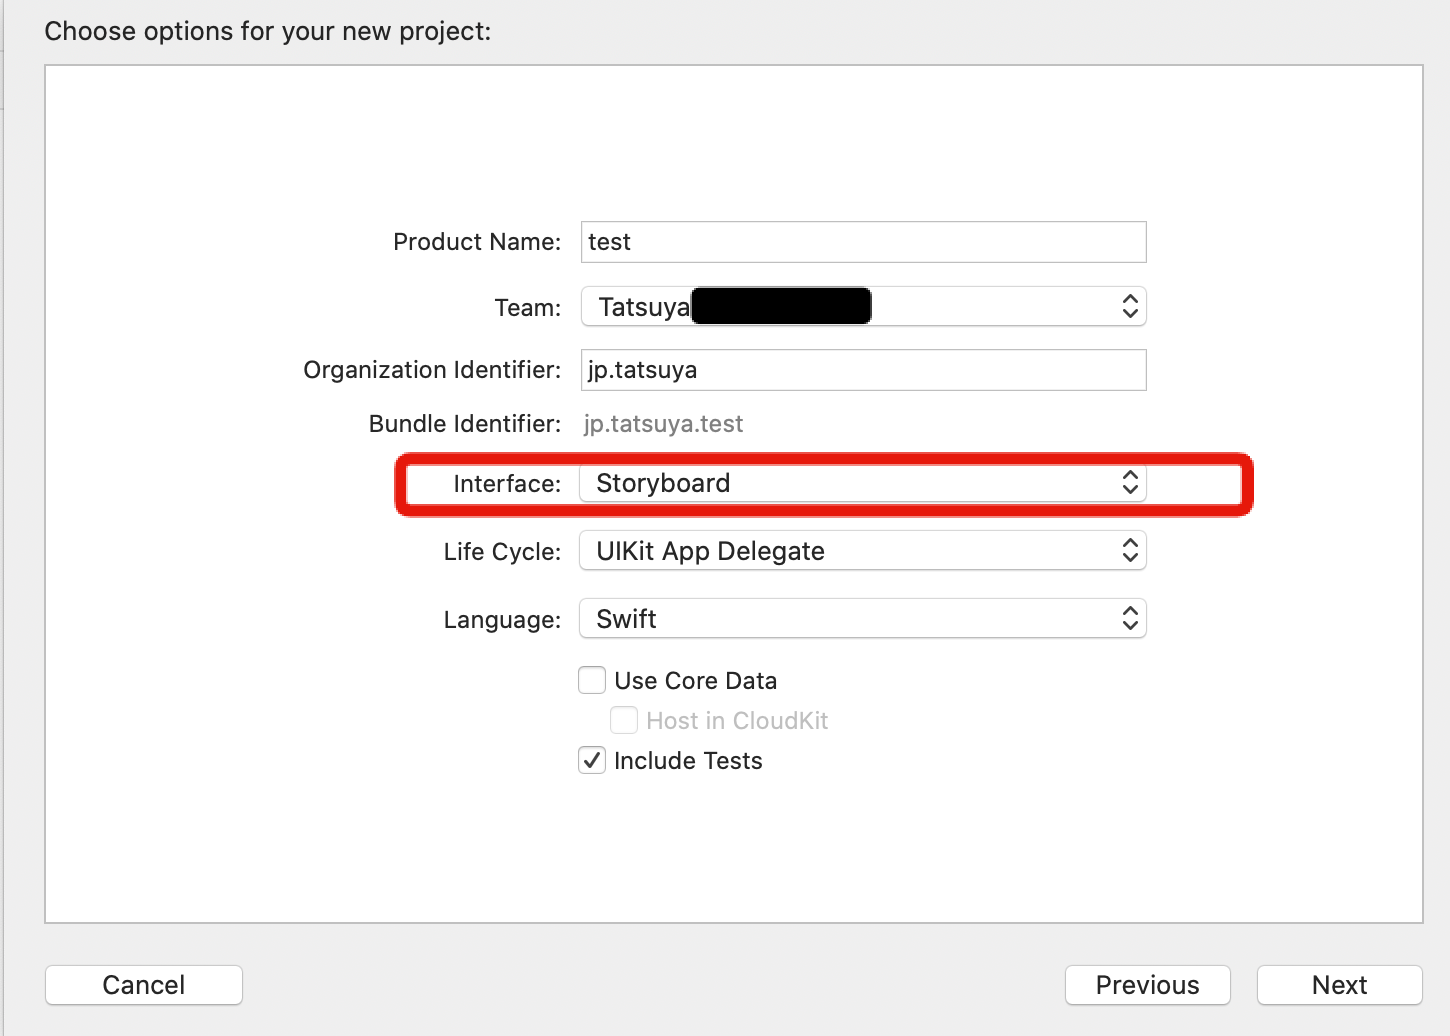Click the chevron arrows of the Interface selector
The height and width of the screenshot is (1036, 1450).
click(x=1130, y=483)
